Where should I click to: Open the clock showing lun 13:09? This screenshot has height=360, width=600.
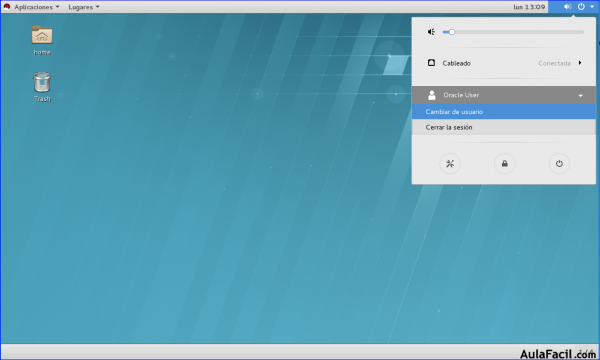pos(529,7)
